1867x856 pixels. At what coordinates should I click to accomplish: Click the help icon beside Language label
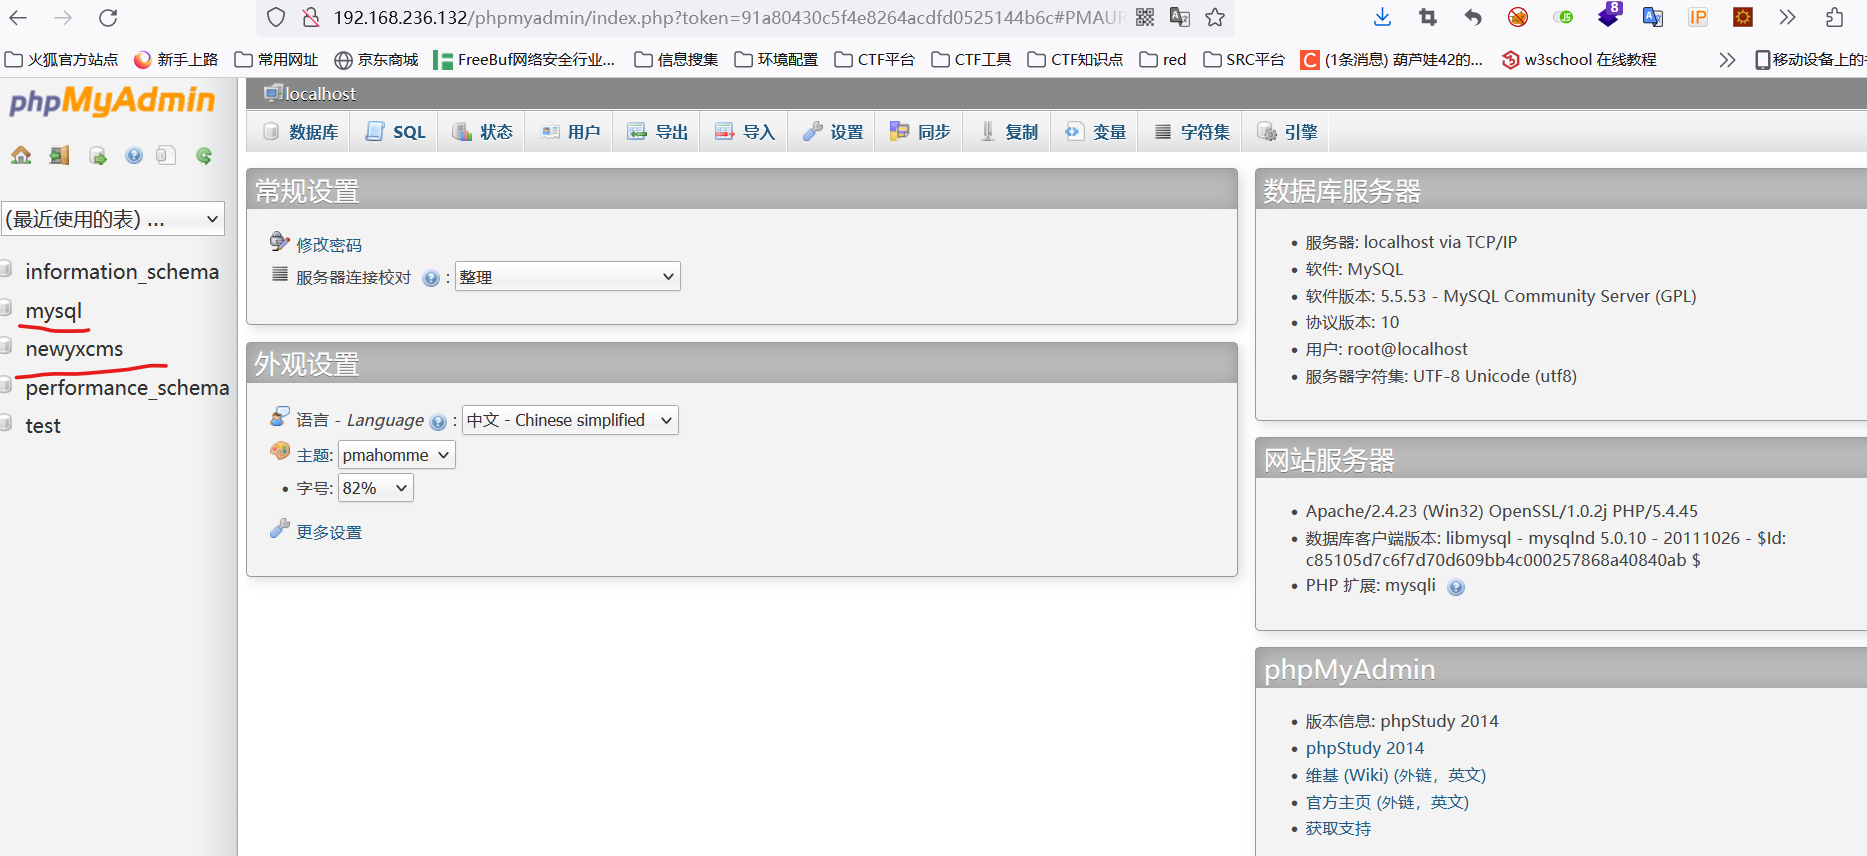(x=437, y=422)
